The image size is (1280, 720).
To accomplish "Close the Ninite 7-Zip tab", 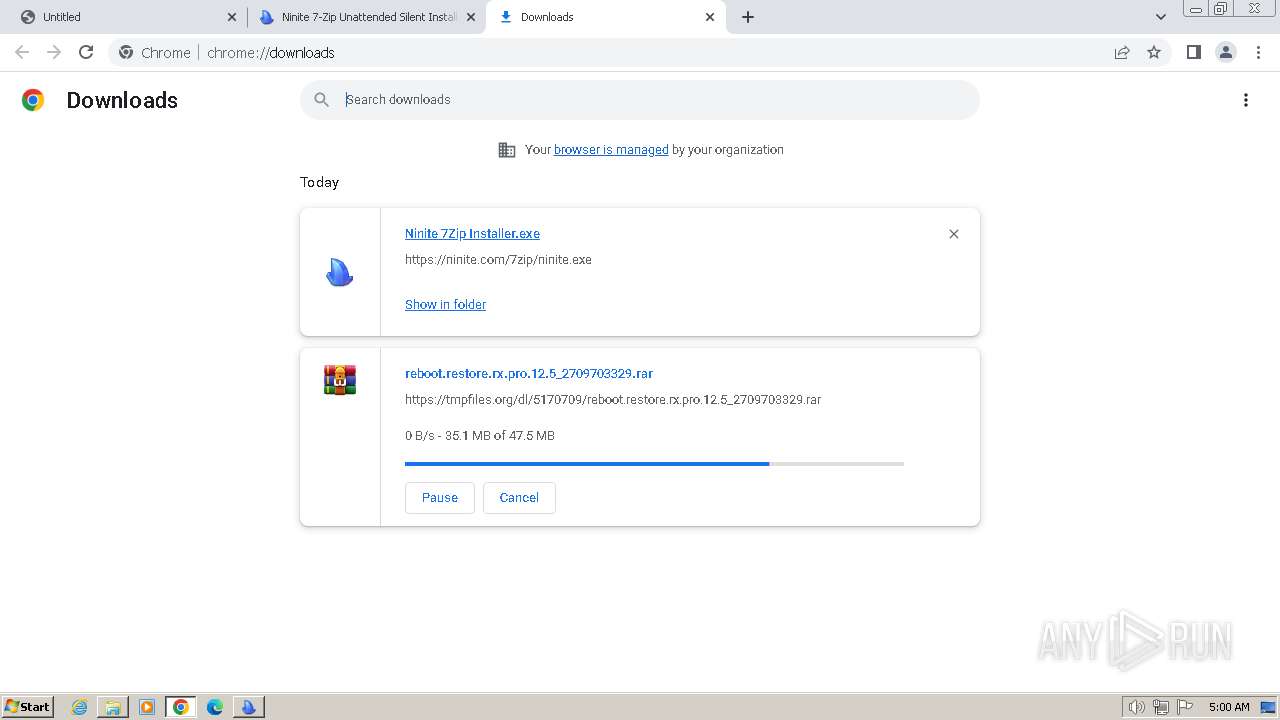I will click(x=471, y=17).
